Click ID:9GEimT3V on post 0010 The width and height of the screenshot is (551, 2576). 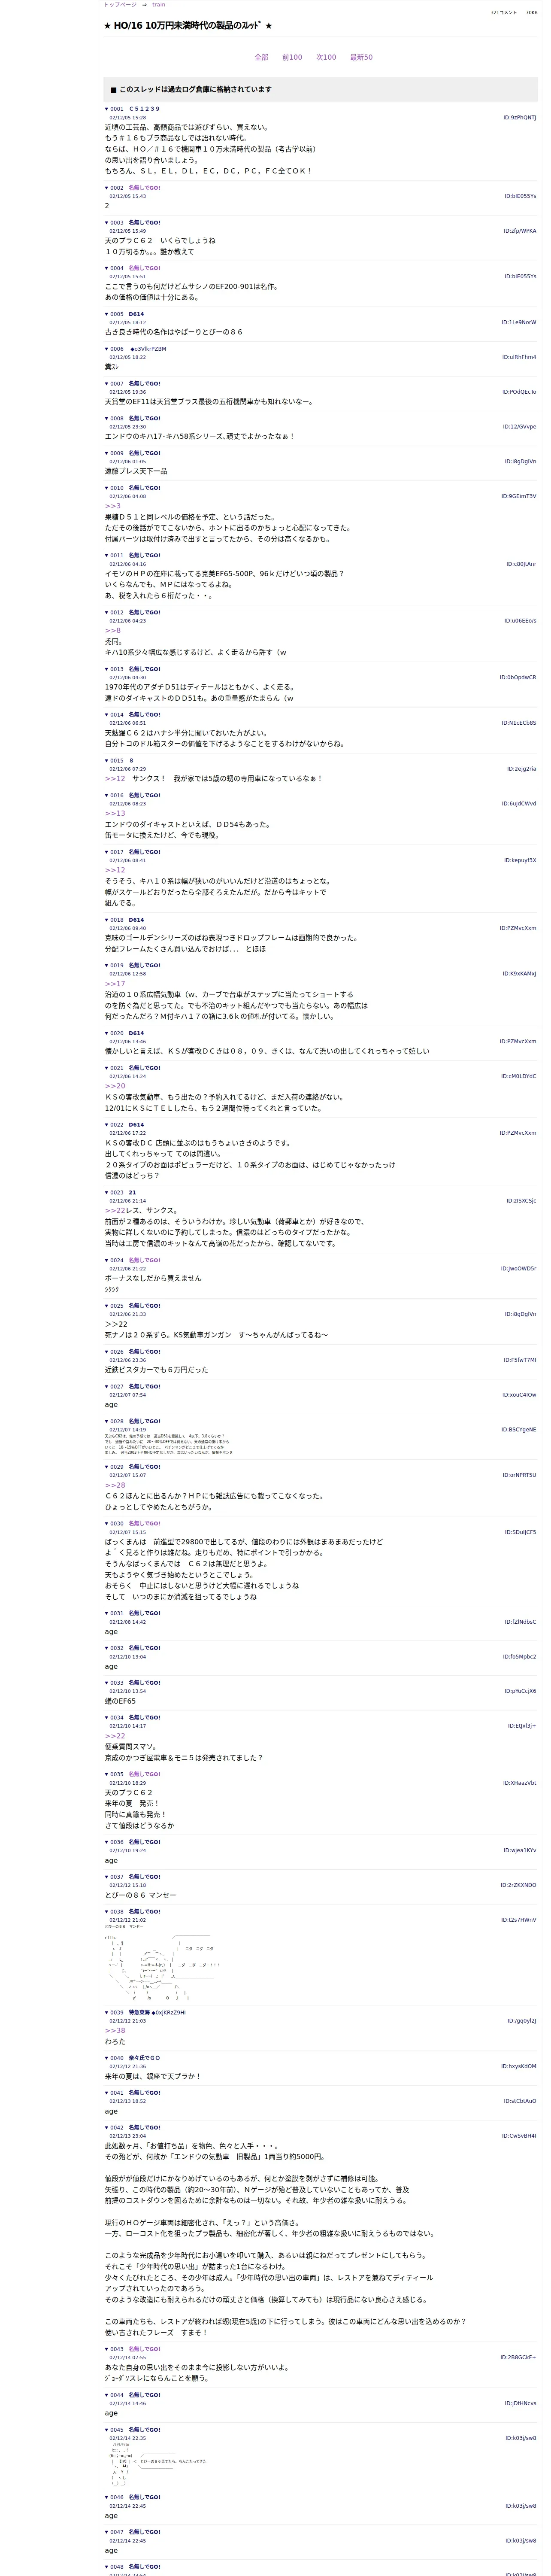[519, 496]
